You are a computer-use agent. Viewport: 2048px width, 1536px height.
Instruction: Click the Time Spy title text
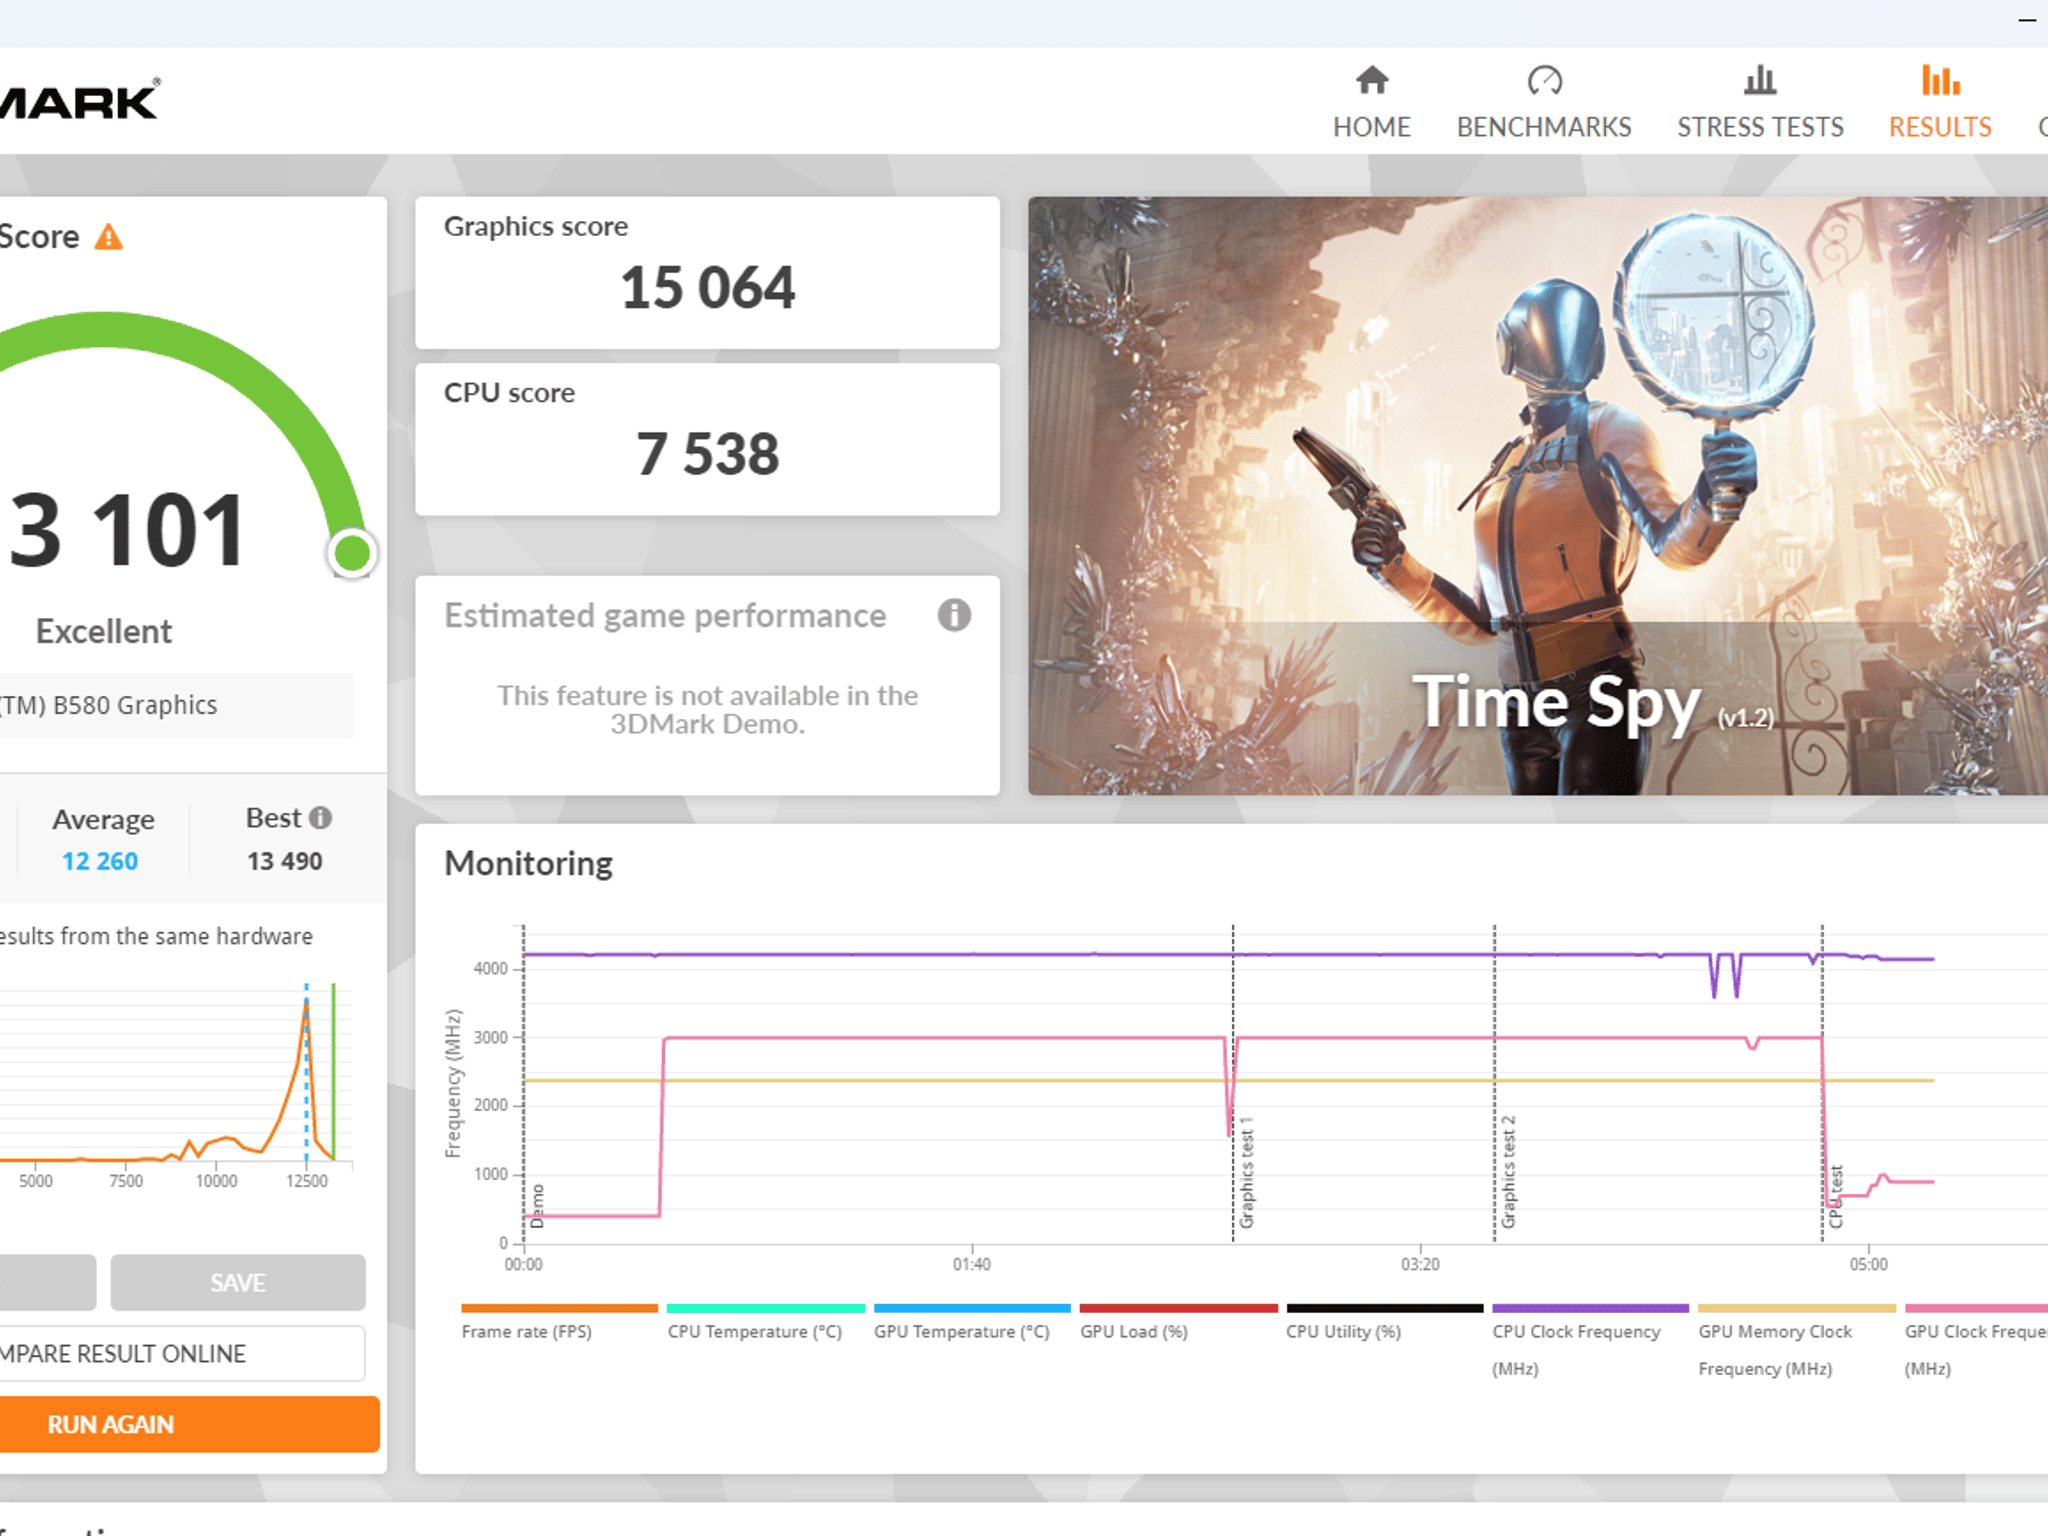(1555, 702)
